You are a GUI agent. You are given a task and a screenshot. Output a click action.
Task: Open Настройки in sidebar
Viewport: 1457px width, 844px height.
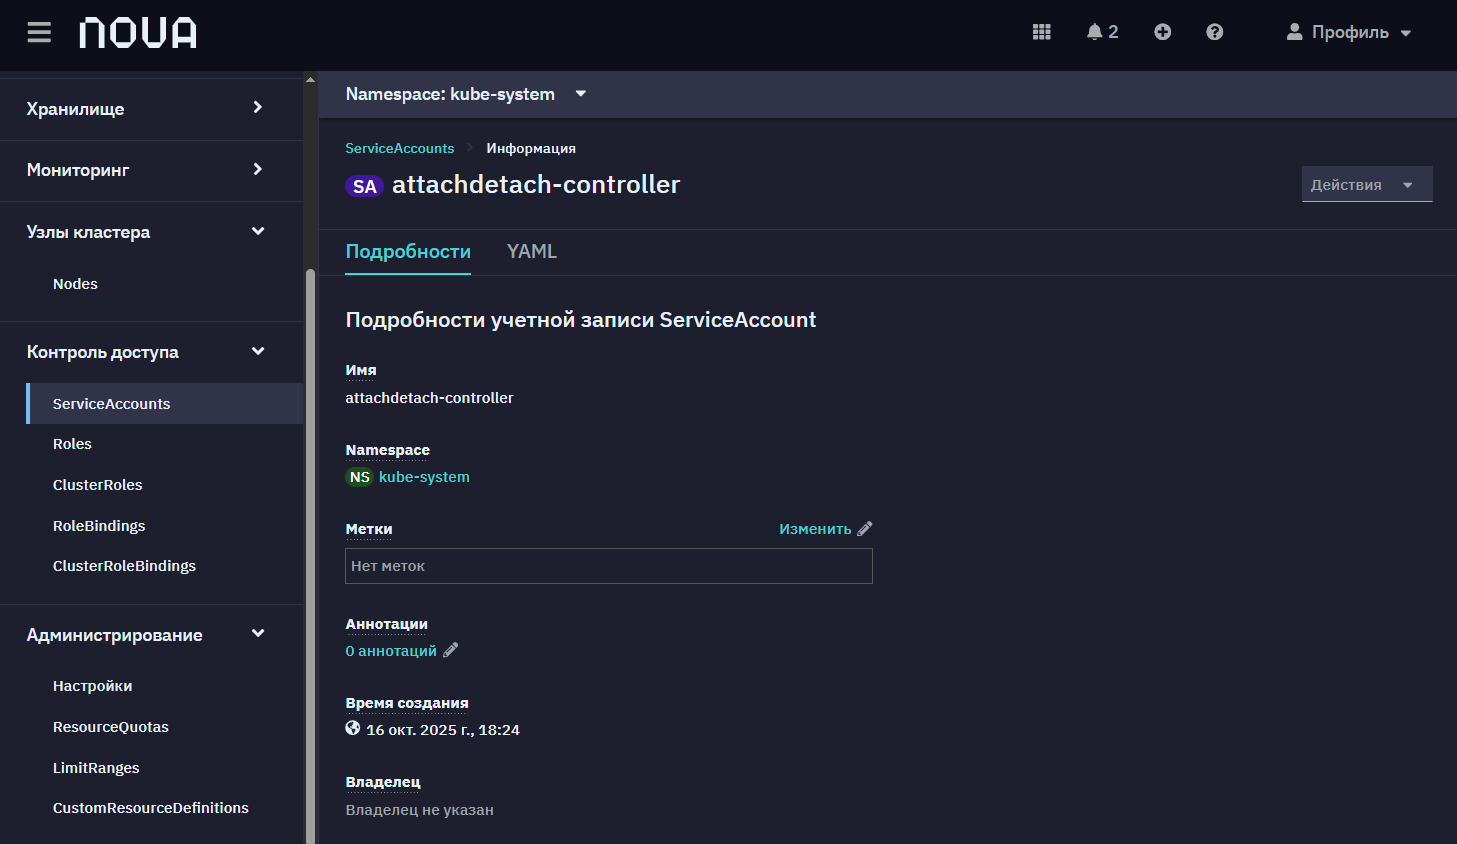tap(92, 686)
